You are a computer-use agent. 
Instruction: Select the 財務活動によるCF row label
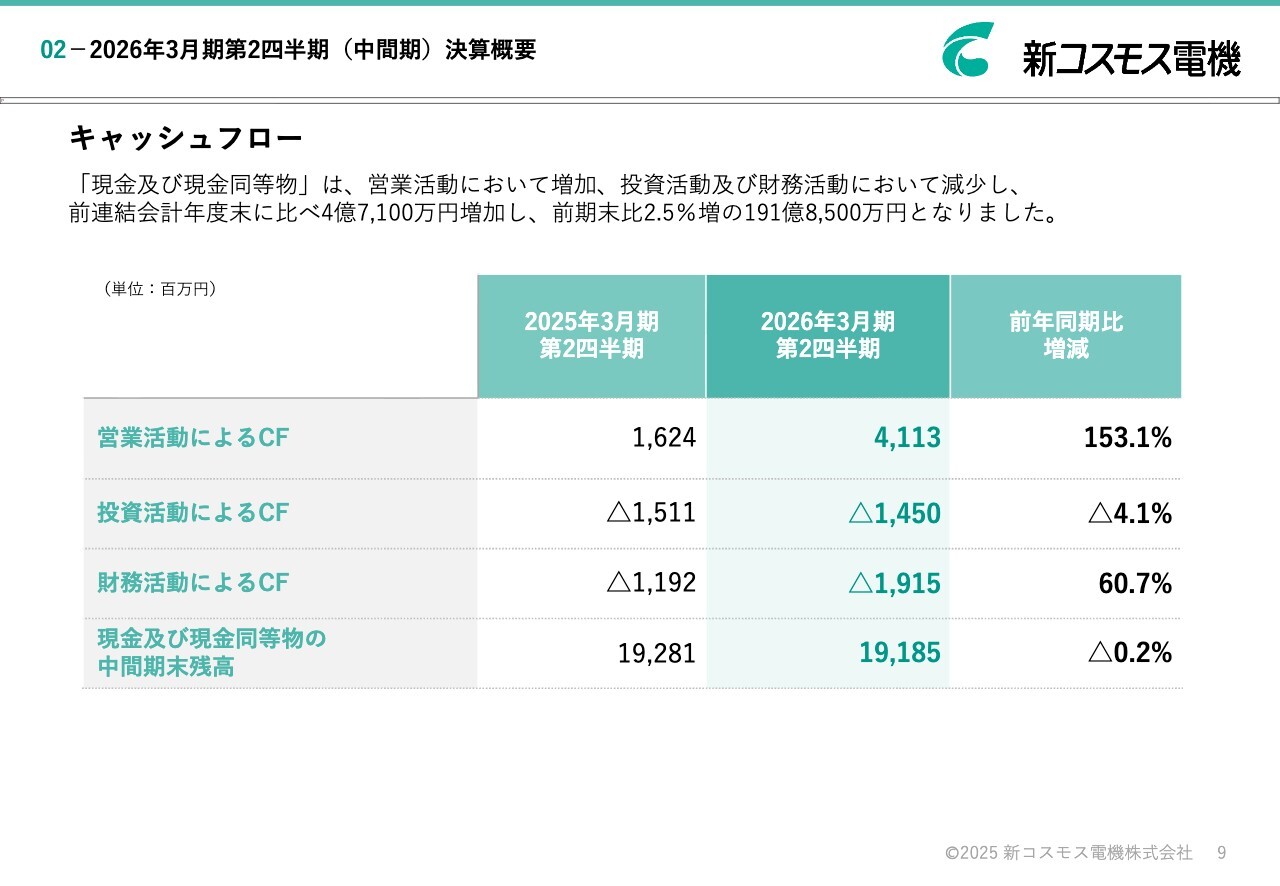(193, 583)
